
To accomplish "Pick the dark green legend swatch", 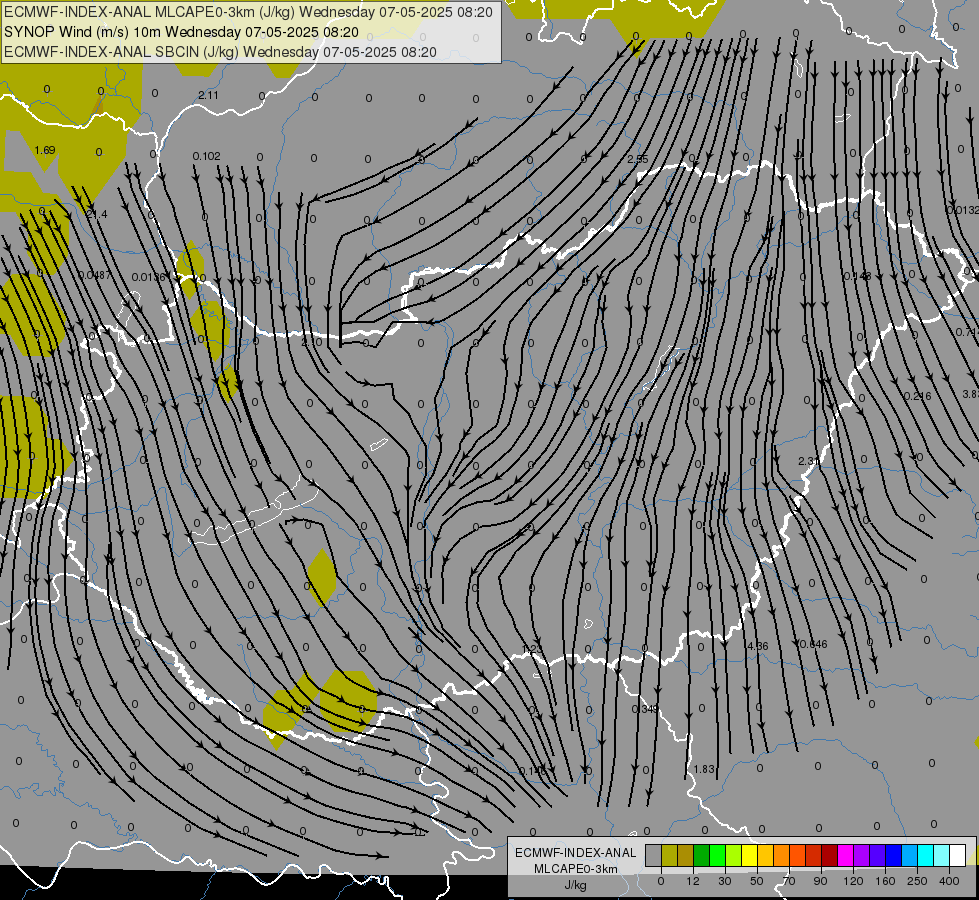I will (x=702, y=856).
